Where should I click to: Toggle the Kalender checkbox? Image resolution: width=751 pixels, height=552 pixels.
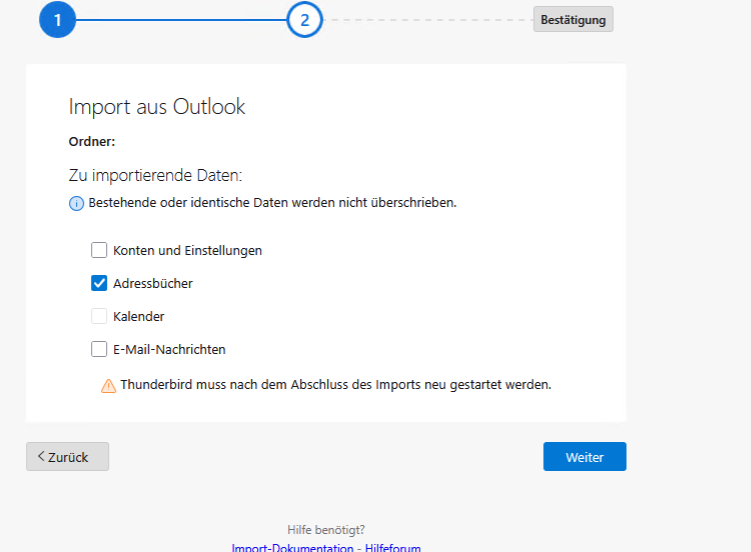tap(99, 316)
